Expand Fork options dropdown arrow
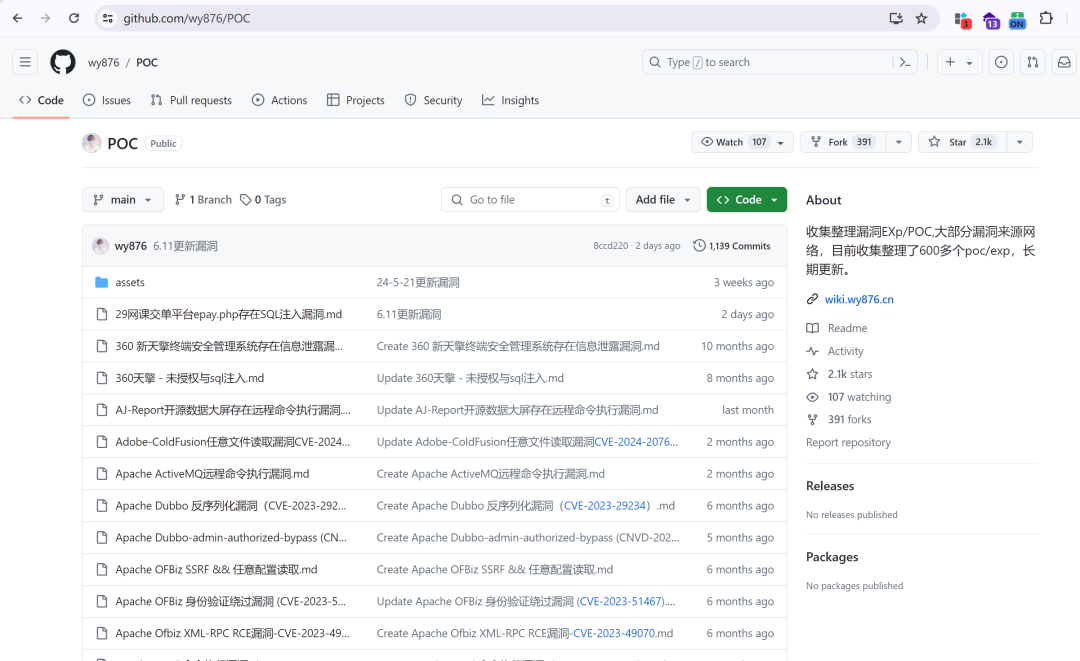Viewport: 1080px width, 661px height. tap(898, 142)
